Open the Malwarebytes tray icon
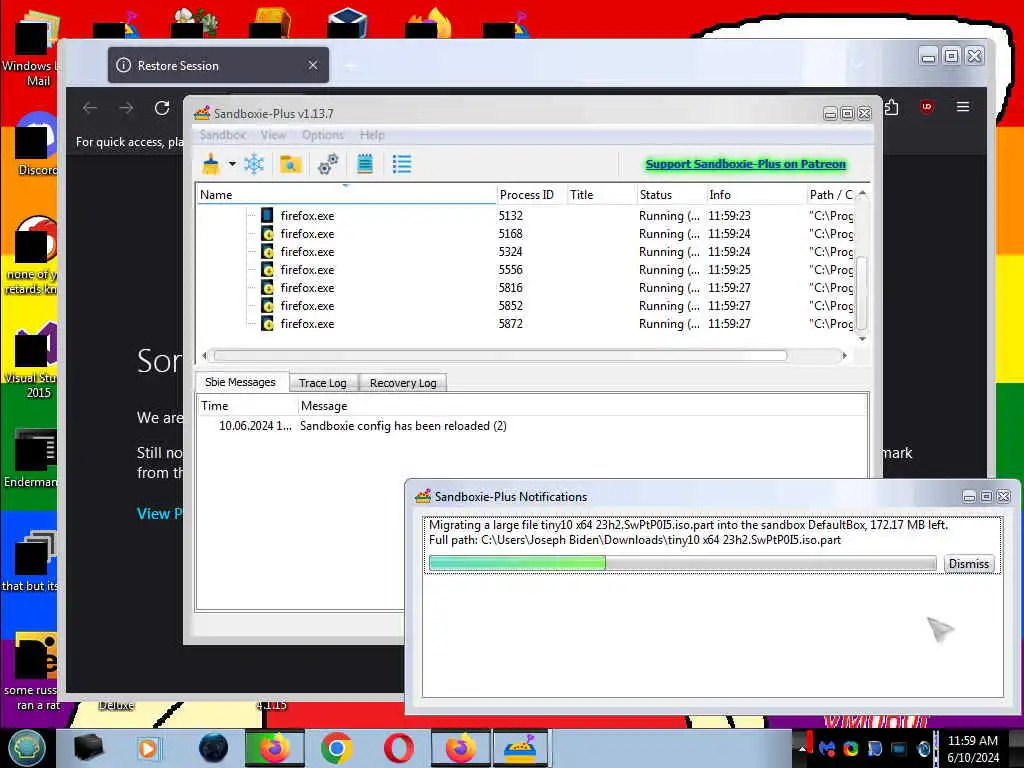Viewport: 1024px width, 768px height. click(827, 749)
